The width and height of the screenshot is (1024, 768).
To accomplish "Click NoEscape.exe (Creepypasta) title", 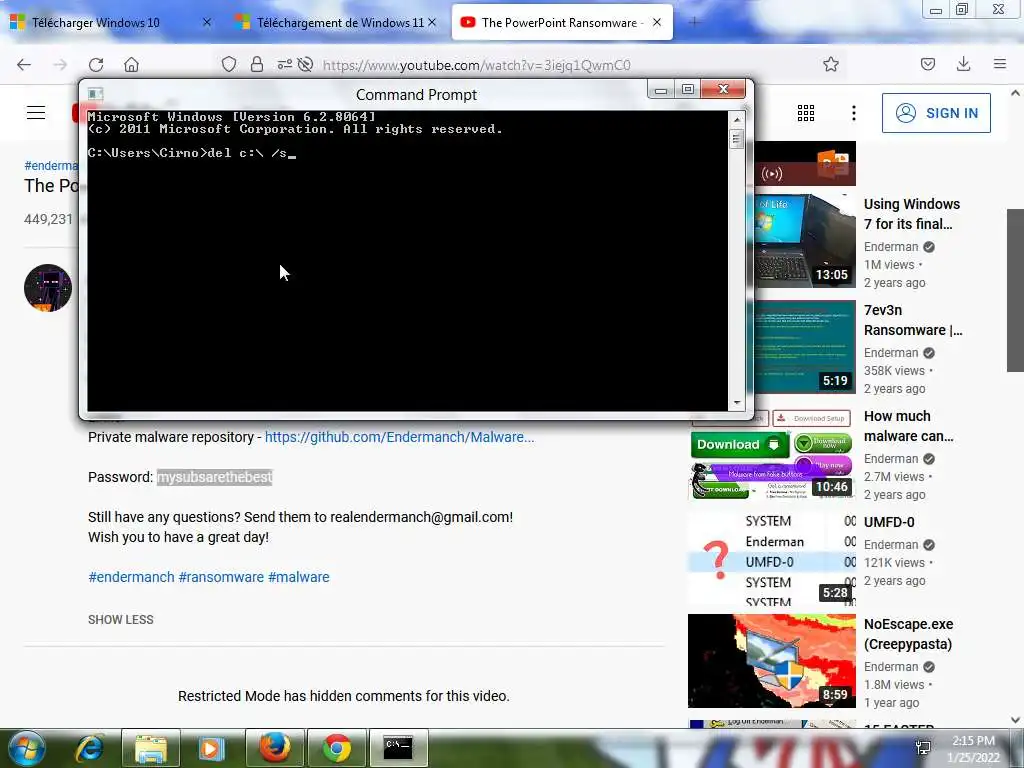I will tap(908, 634).
